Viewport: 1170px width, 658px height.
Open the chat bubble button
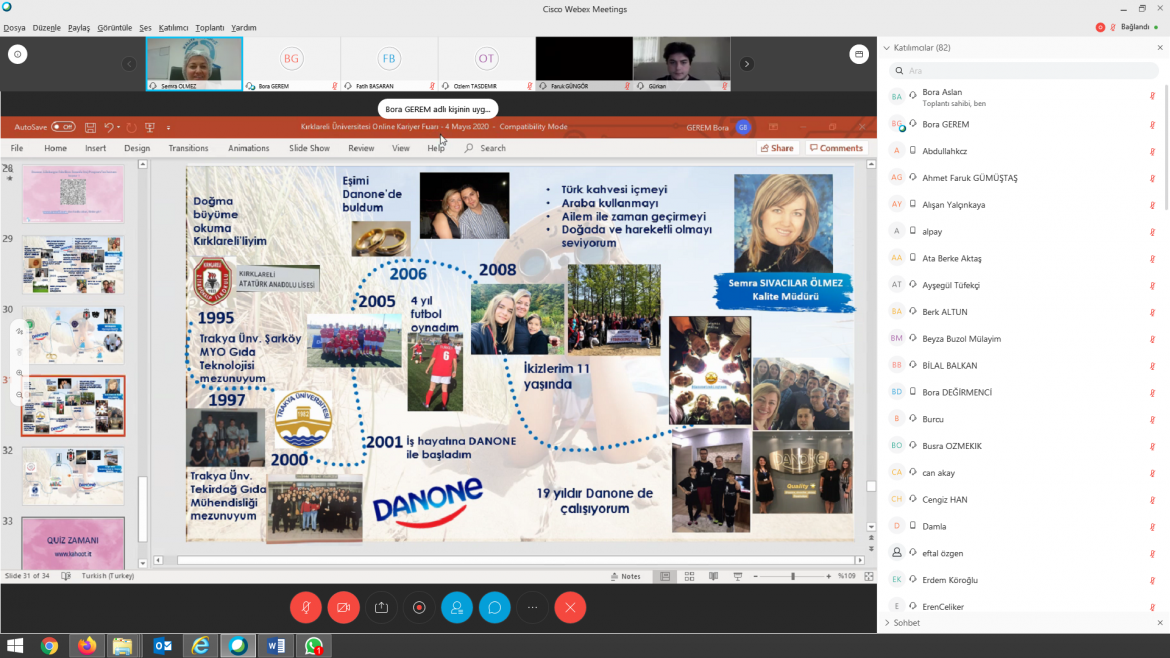(495, 607)
